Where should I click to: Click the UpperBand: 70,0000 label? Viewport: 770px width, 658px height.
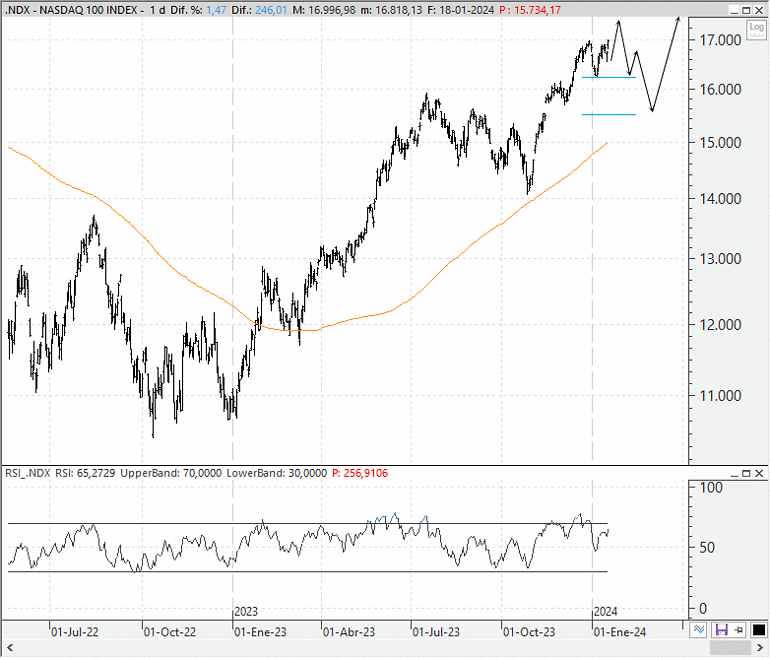171,473
